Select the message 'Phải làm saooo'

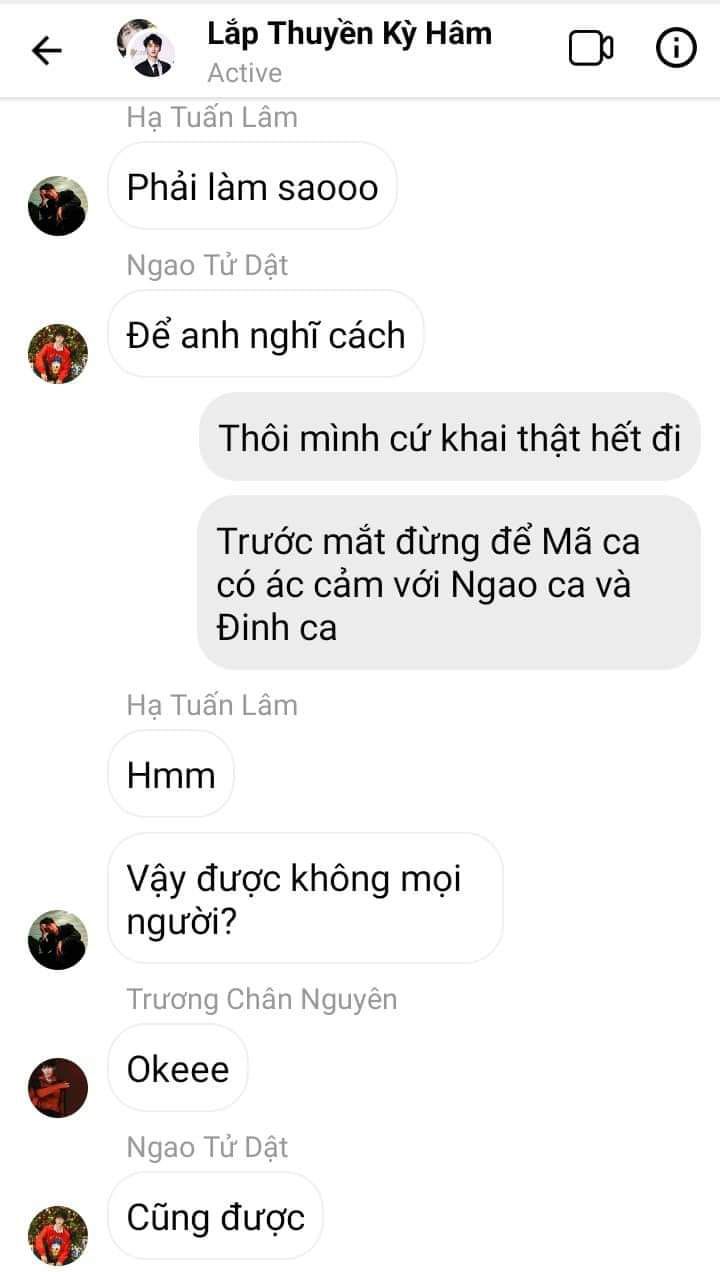pyautogui.click(x=252, y=186)
